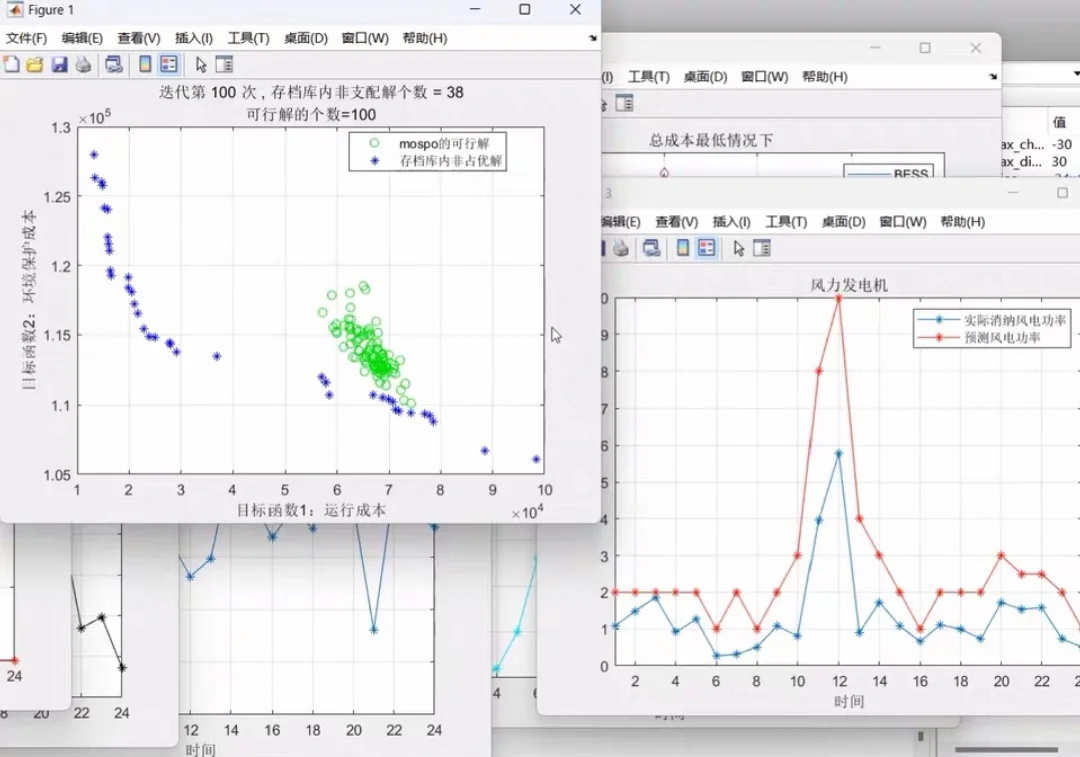1080x757 pixels.
Task: Click the printer icon in wind turbine figure
Action: coord(621,248)
